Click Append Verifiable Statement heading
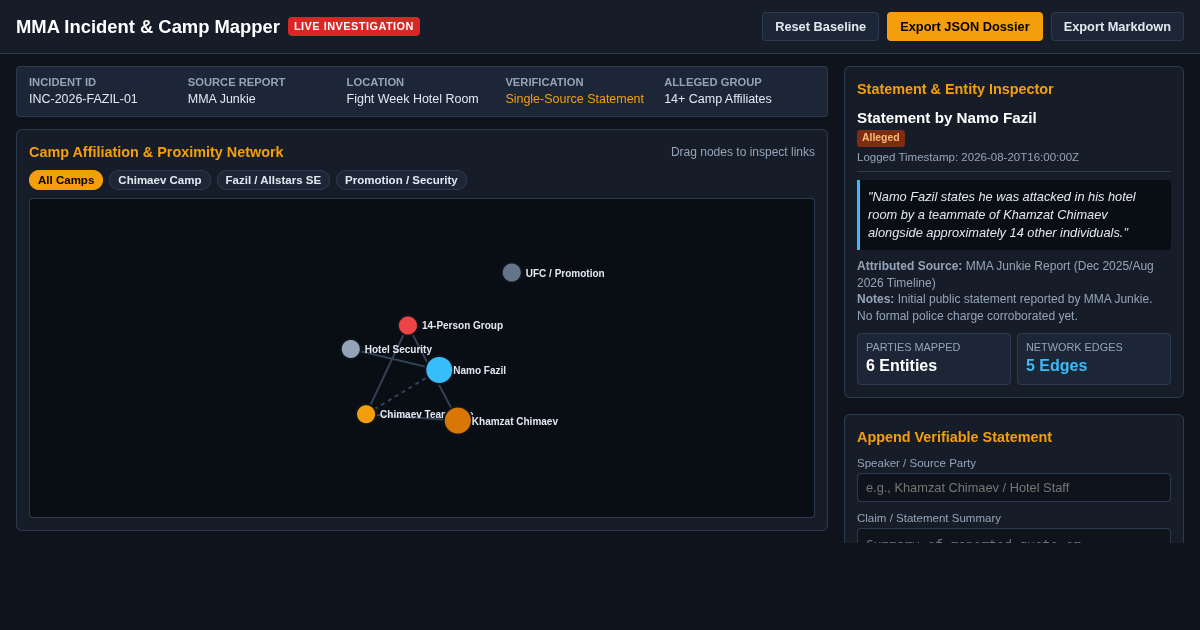Image resolution: width=1200 pixels, height=630 pixels. click(954, 437)
